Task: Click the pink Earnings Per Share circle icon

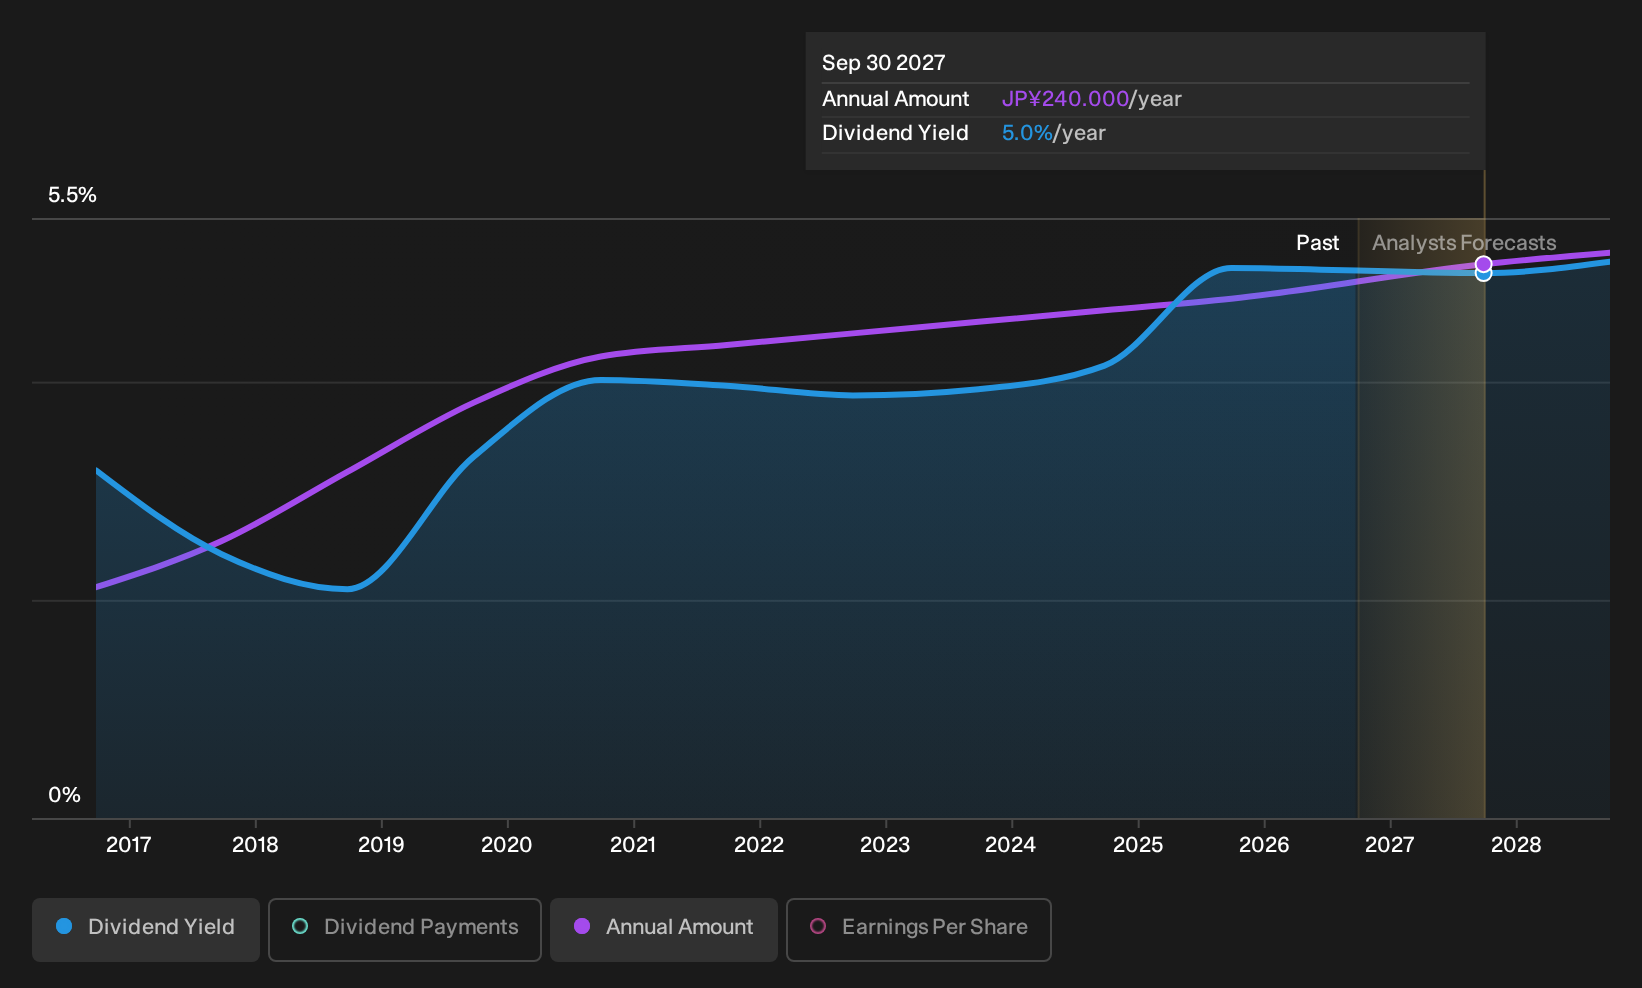Action: [x=818, y=926]
